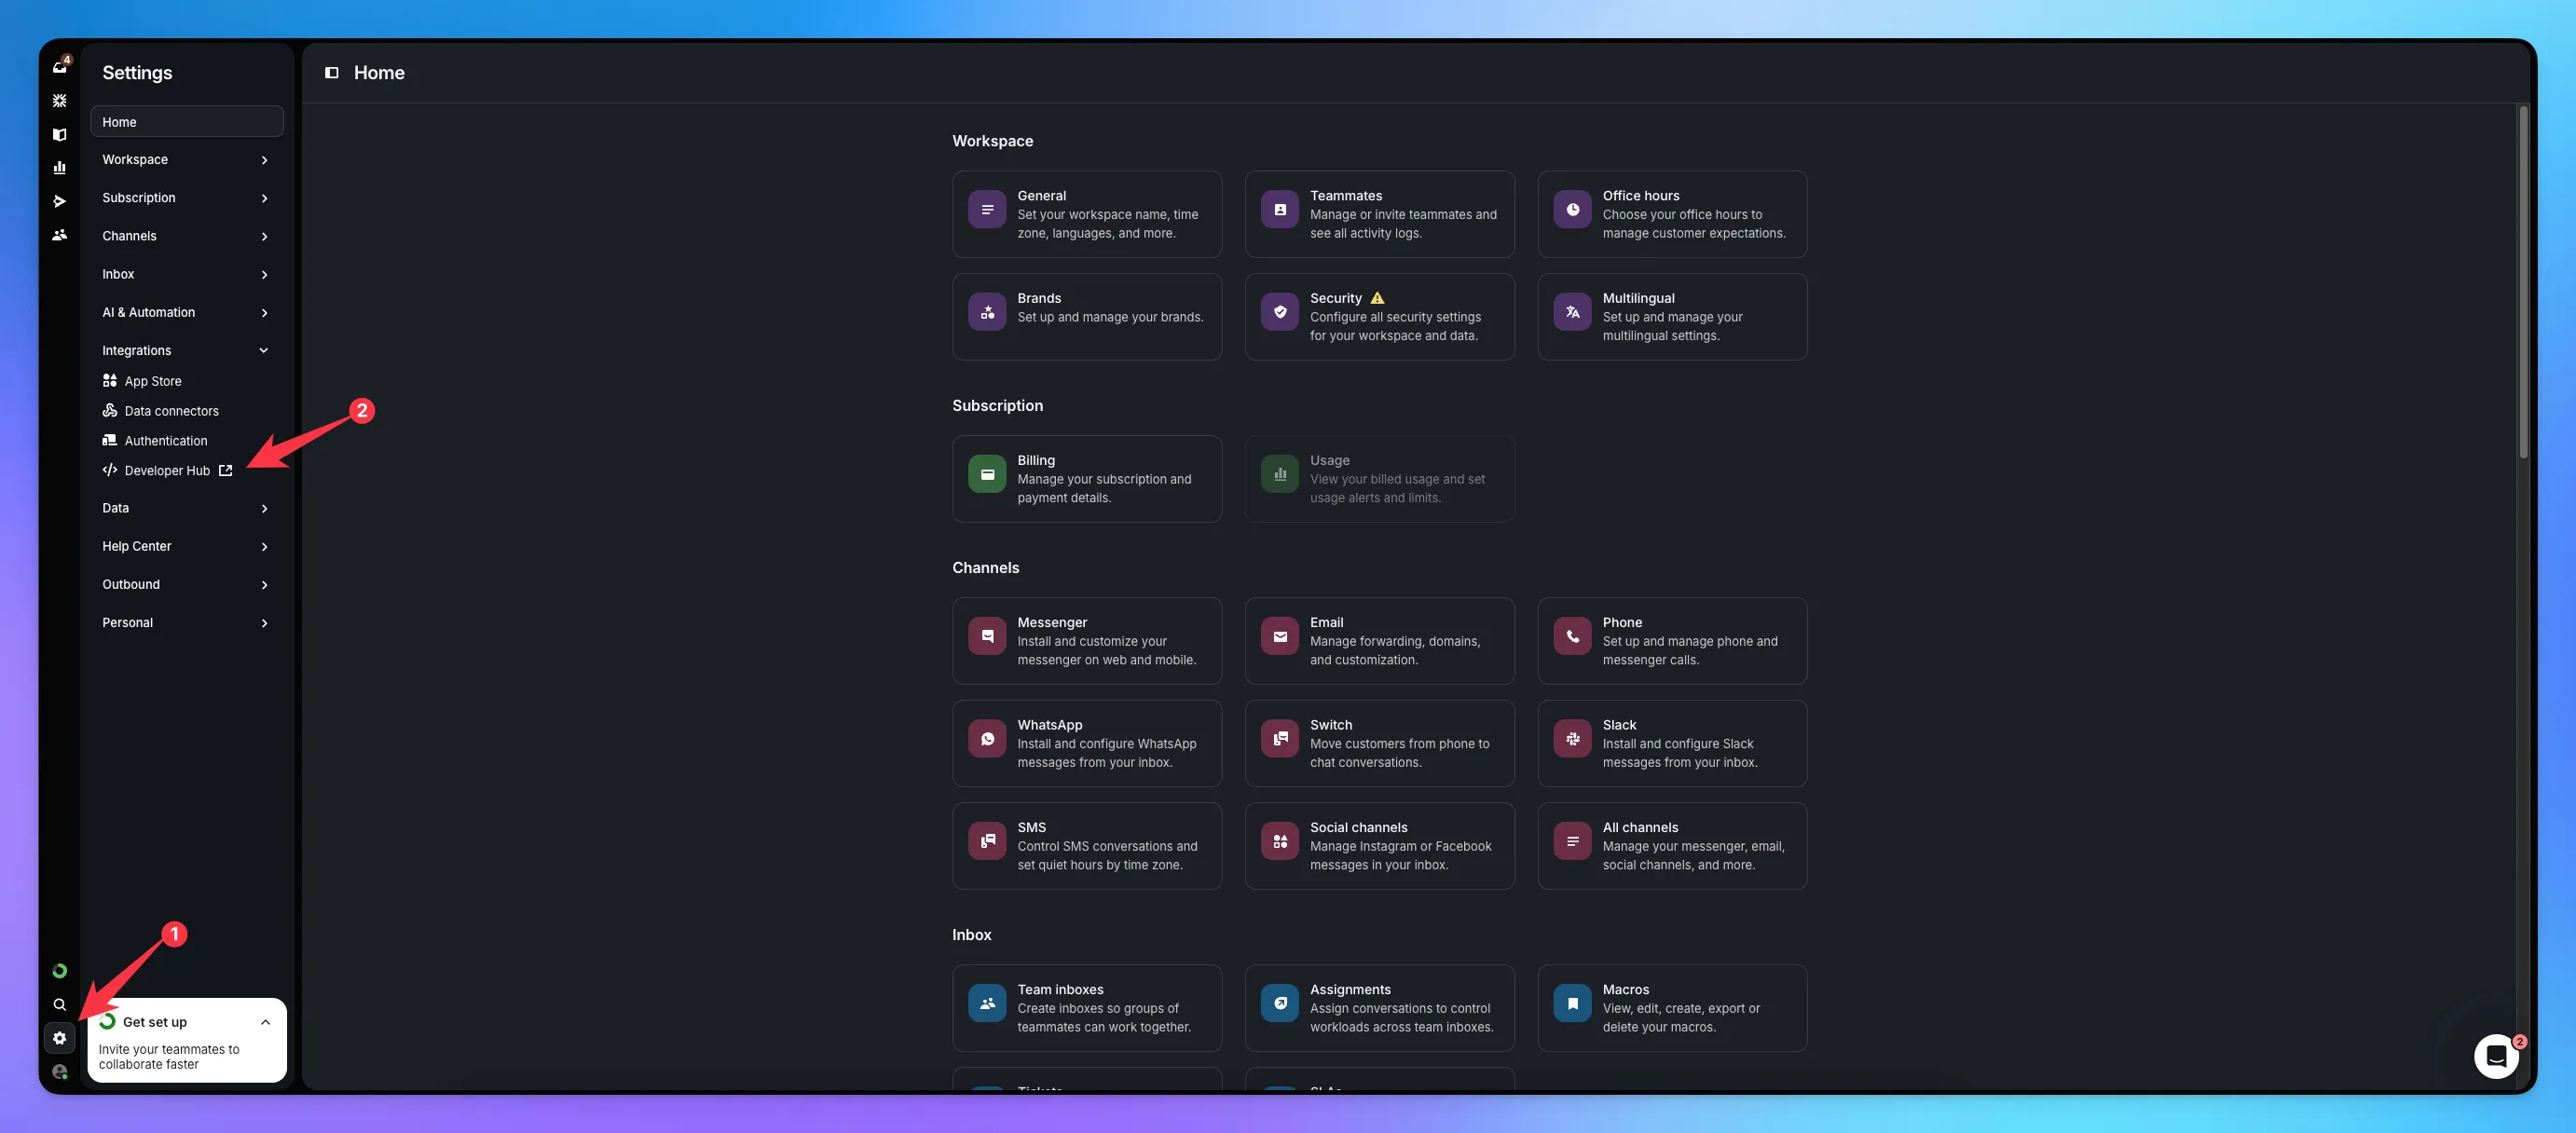
Task: Open the Phone channel card
Action: coord(1672,641)
